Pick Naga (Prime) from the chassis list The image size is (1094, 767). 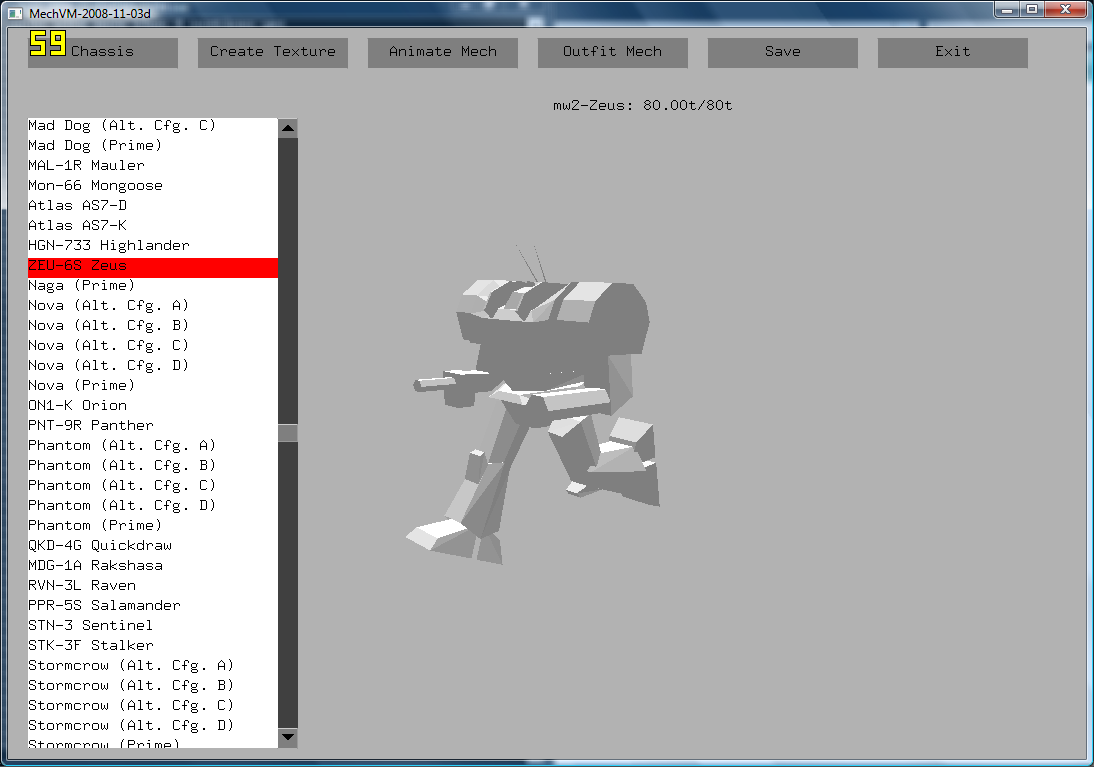[x=81, y=285]
